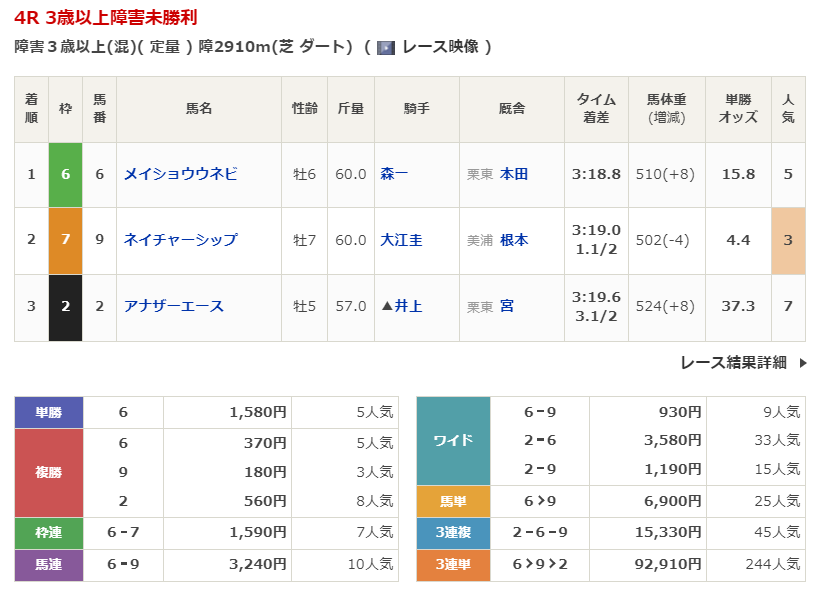Click trainer 宮 link
The image size is (822, 592).
pos(507,306)
